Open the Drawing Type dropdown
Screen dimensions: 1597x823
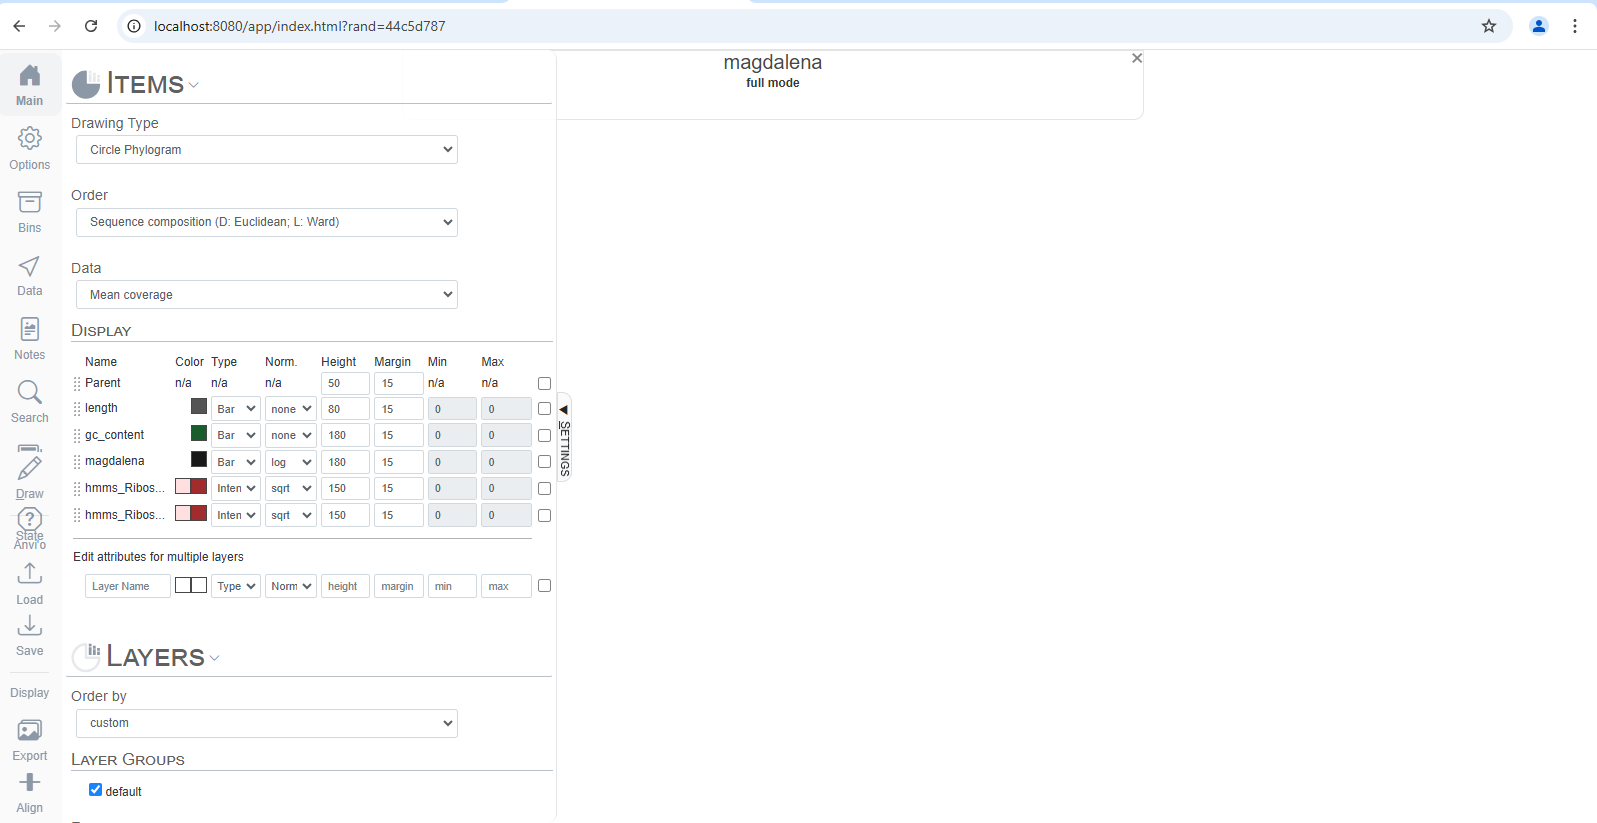[266, 150]
